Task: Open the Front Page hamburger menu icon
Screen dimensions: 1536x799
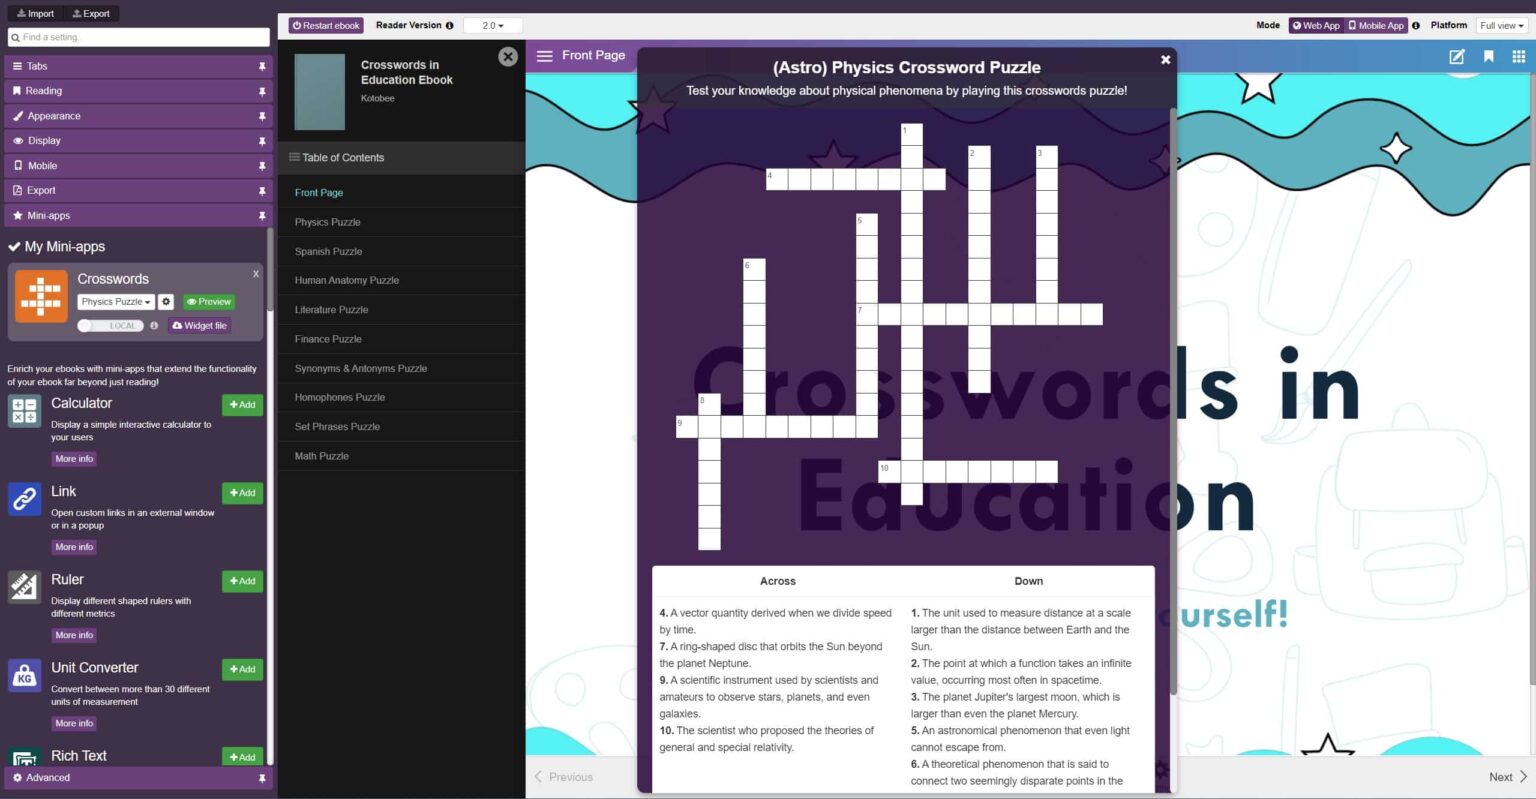Action: [x=545, y=56]
